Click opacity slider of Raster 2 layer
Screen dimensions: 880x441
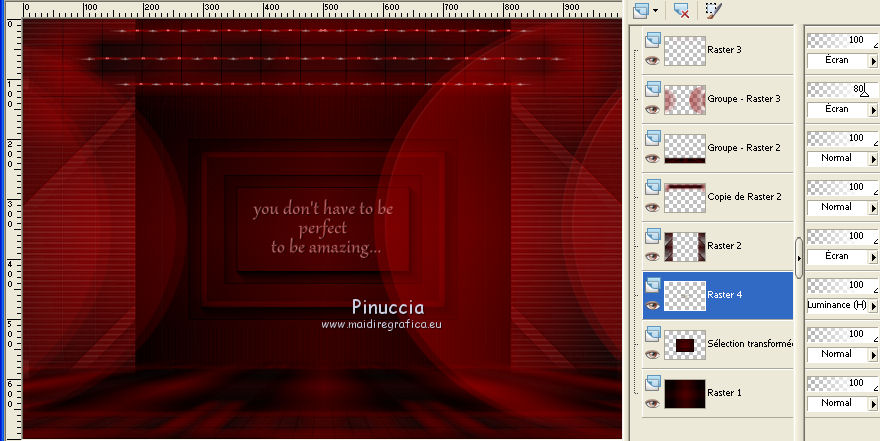click(842, 236)
